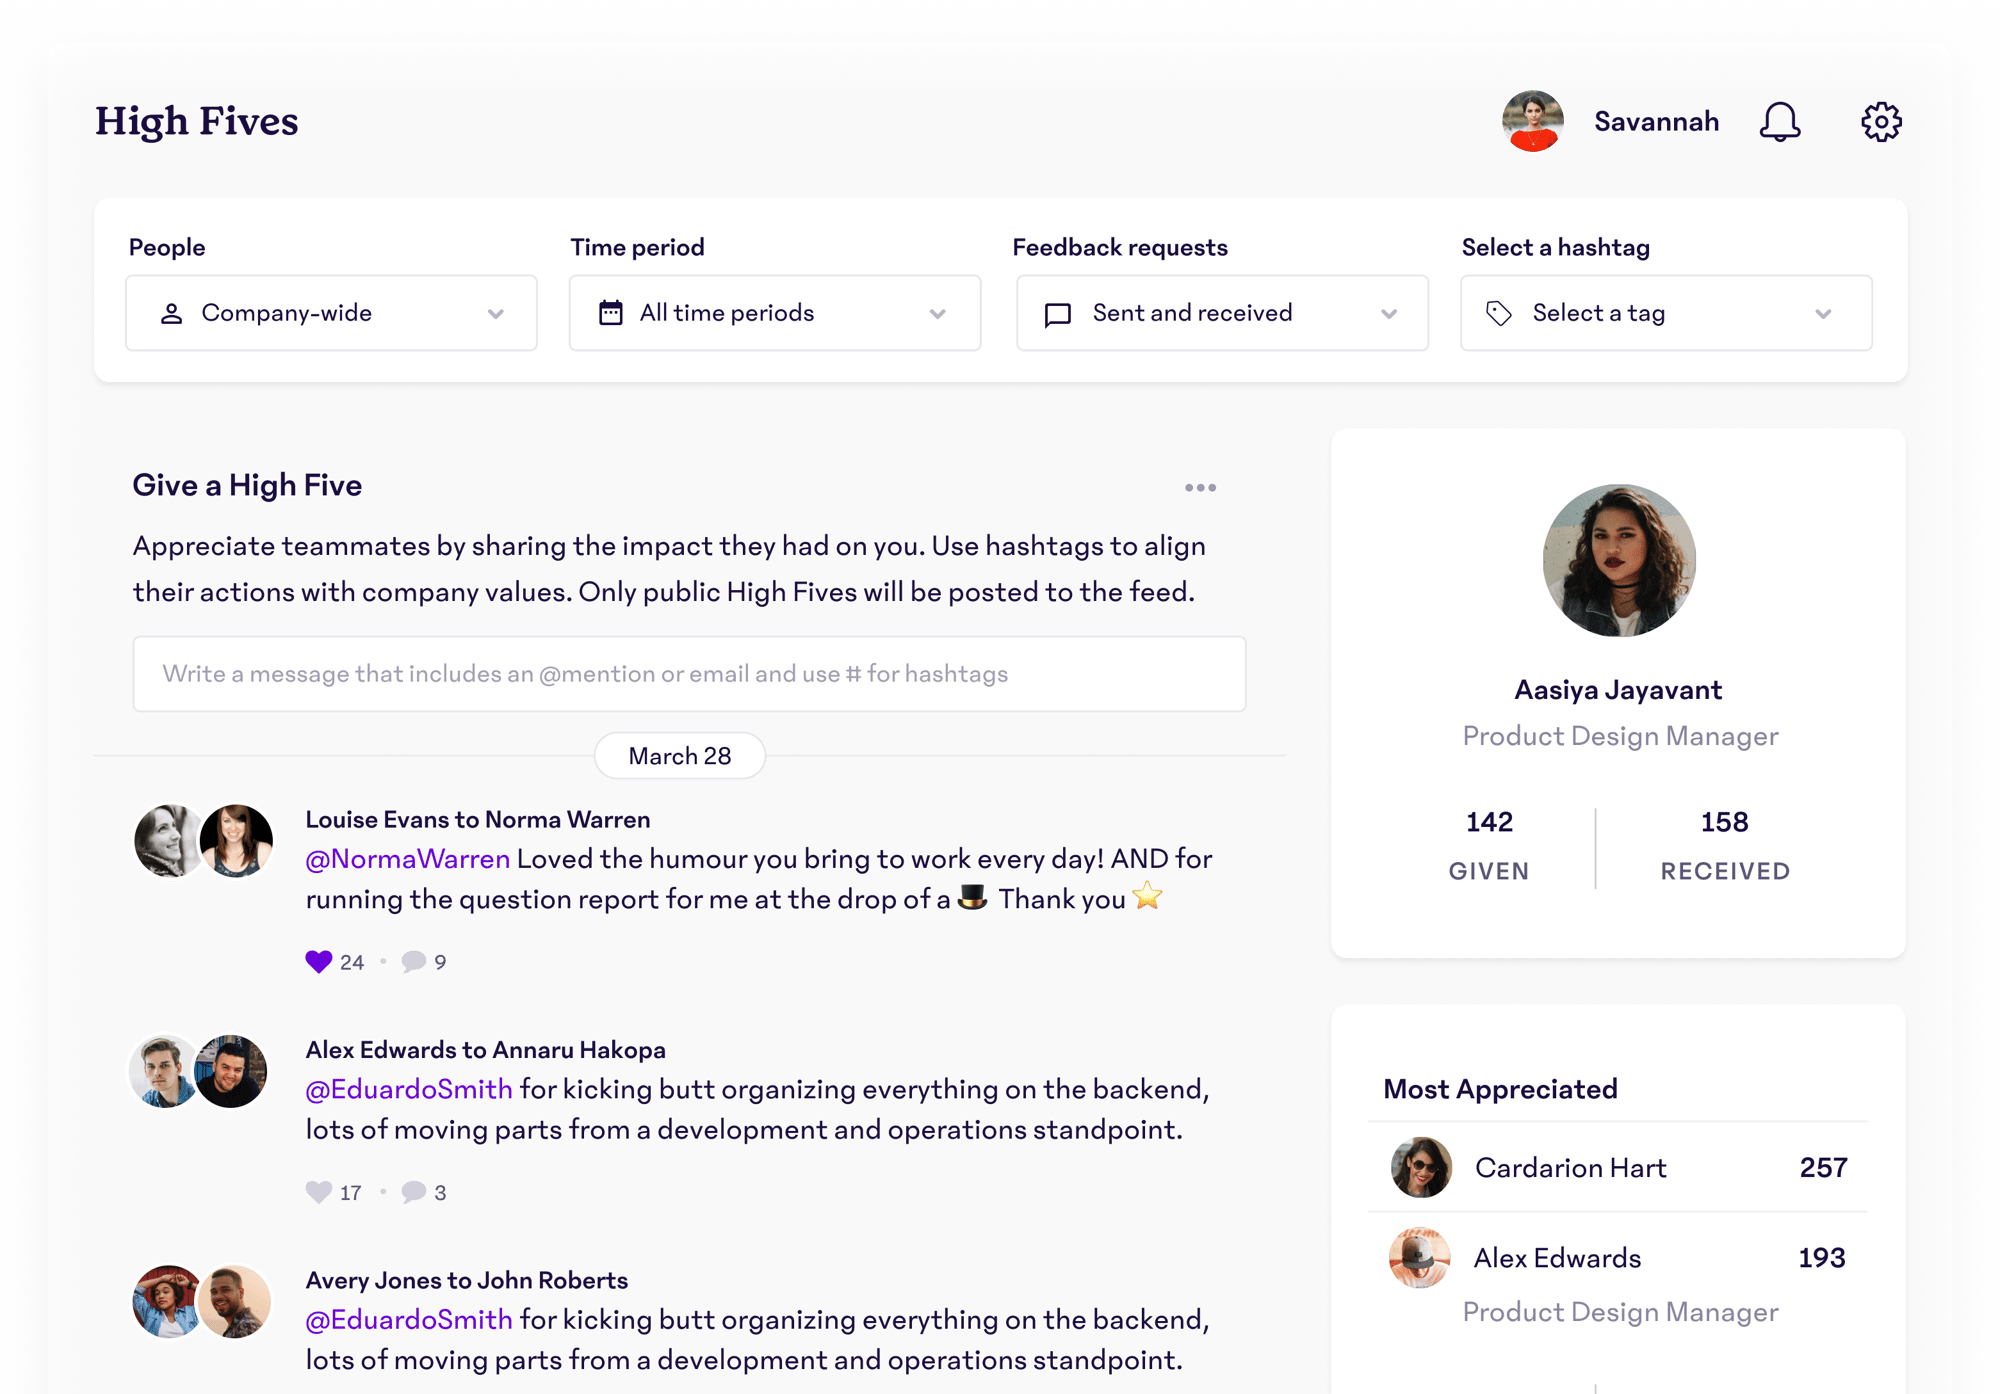2000x1394 pixels.
Task: Click the first @EduardoSmith mention link
Action: tap(408, 1089)
